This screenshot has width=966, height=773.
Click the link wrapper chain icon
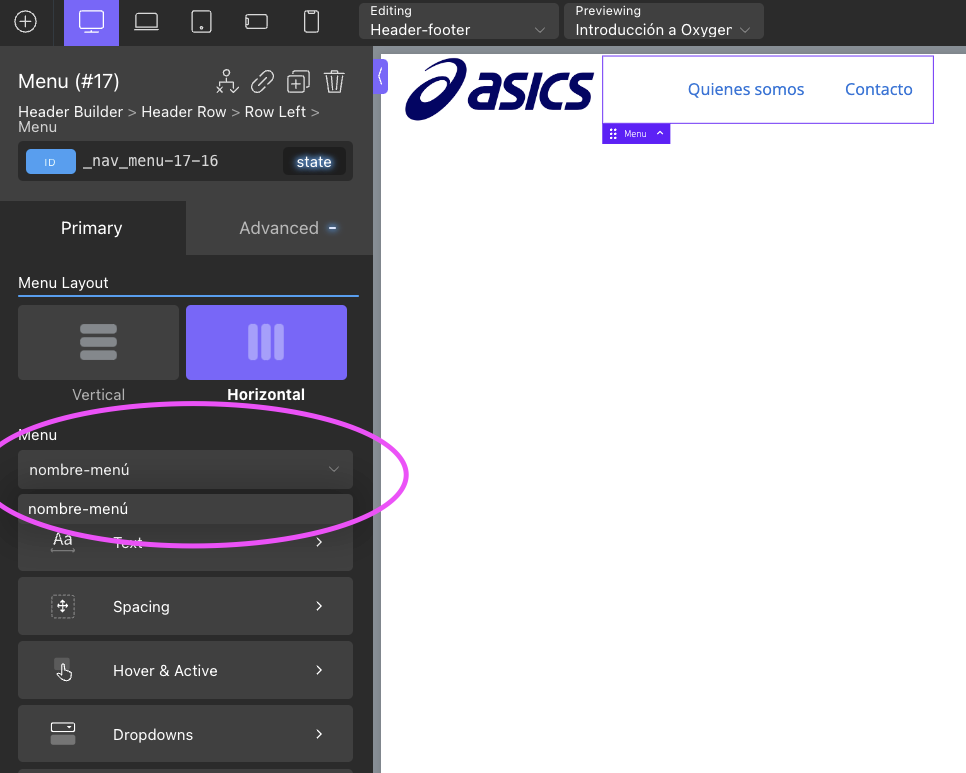[x=262, y=81]
